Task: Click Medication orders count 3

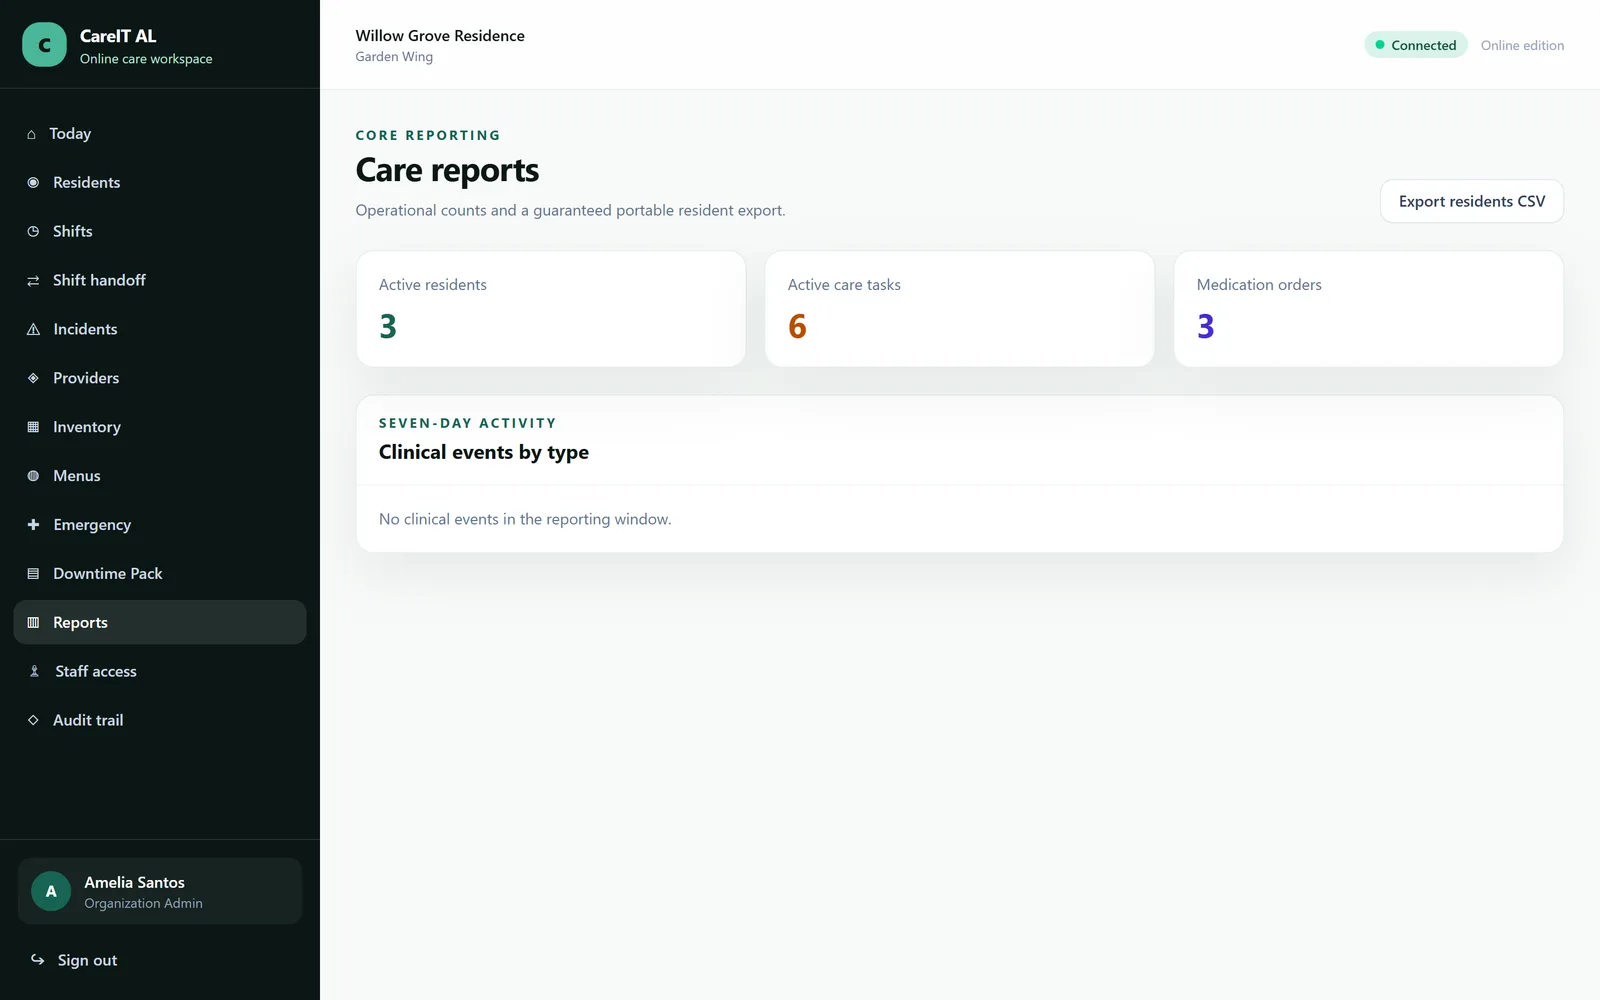Action: pyautogui.click(x=1206, y=327)
